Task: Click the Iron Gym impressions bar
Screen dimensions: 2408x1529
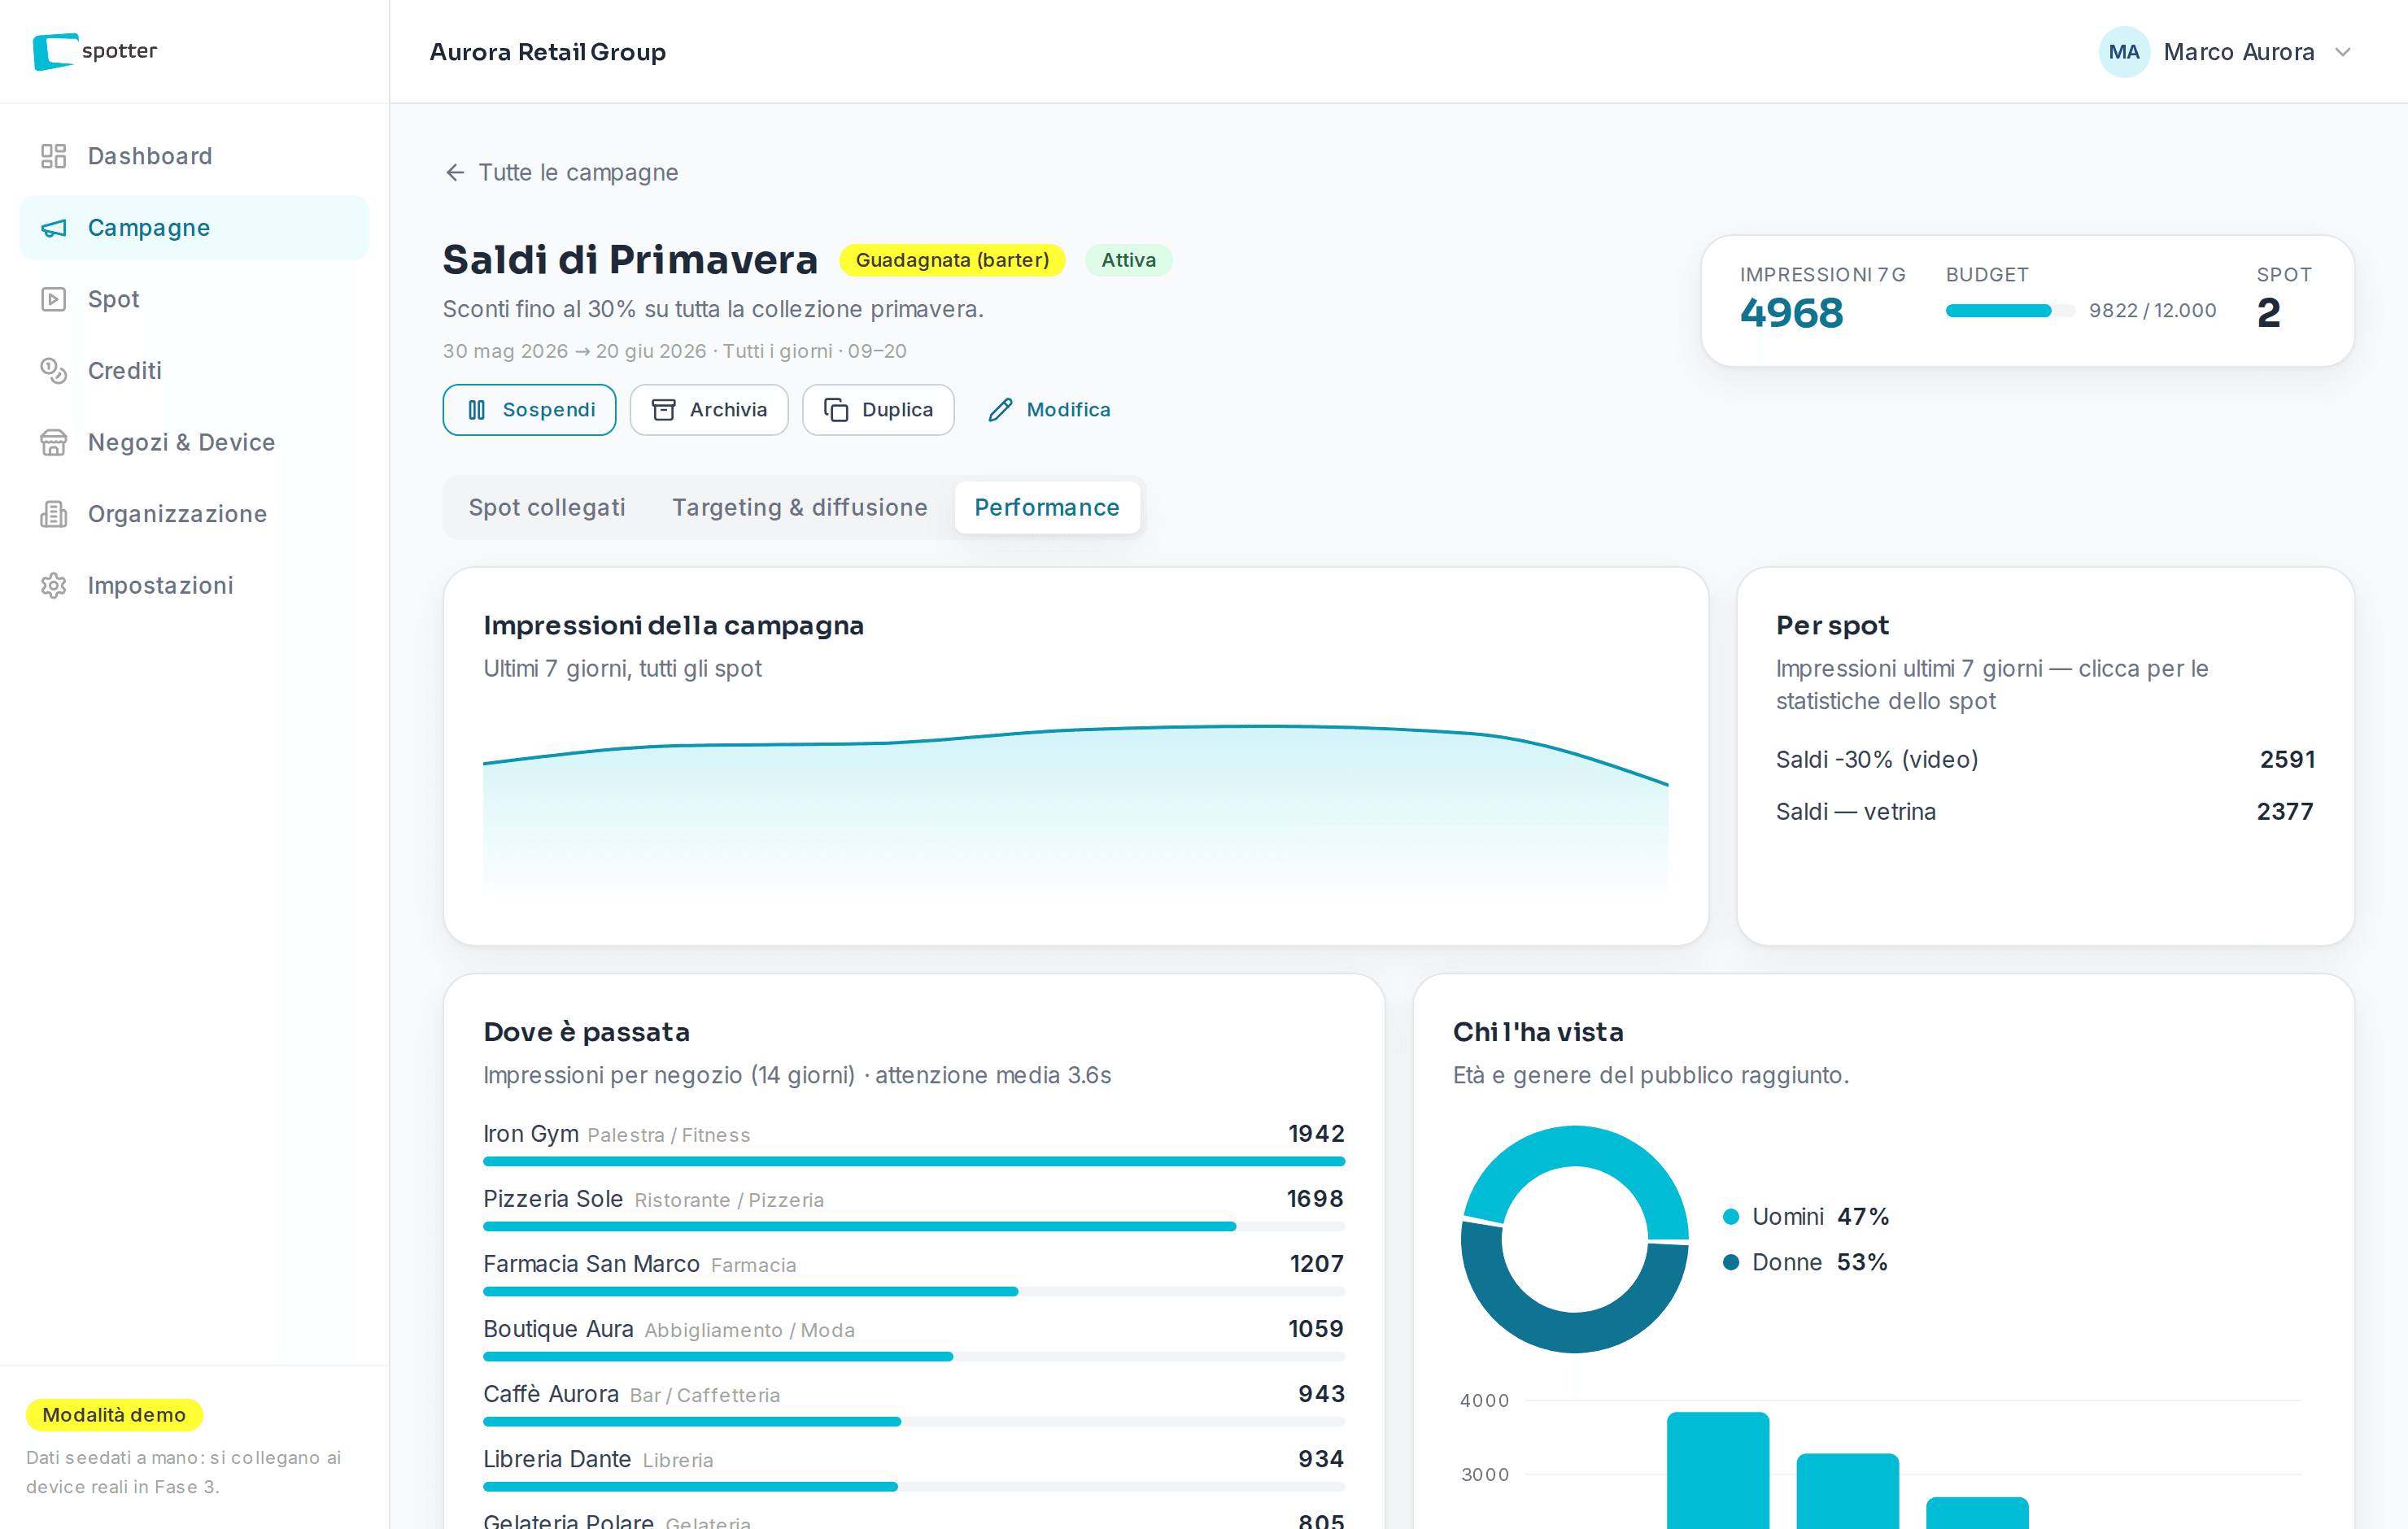Action: pos(914,1162)
